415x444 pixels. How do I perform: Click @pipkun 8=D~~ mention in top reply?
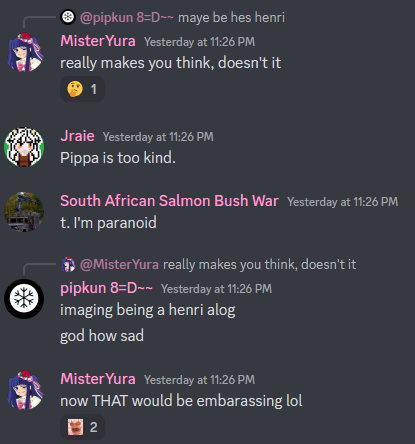tap(127, 17)
